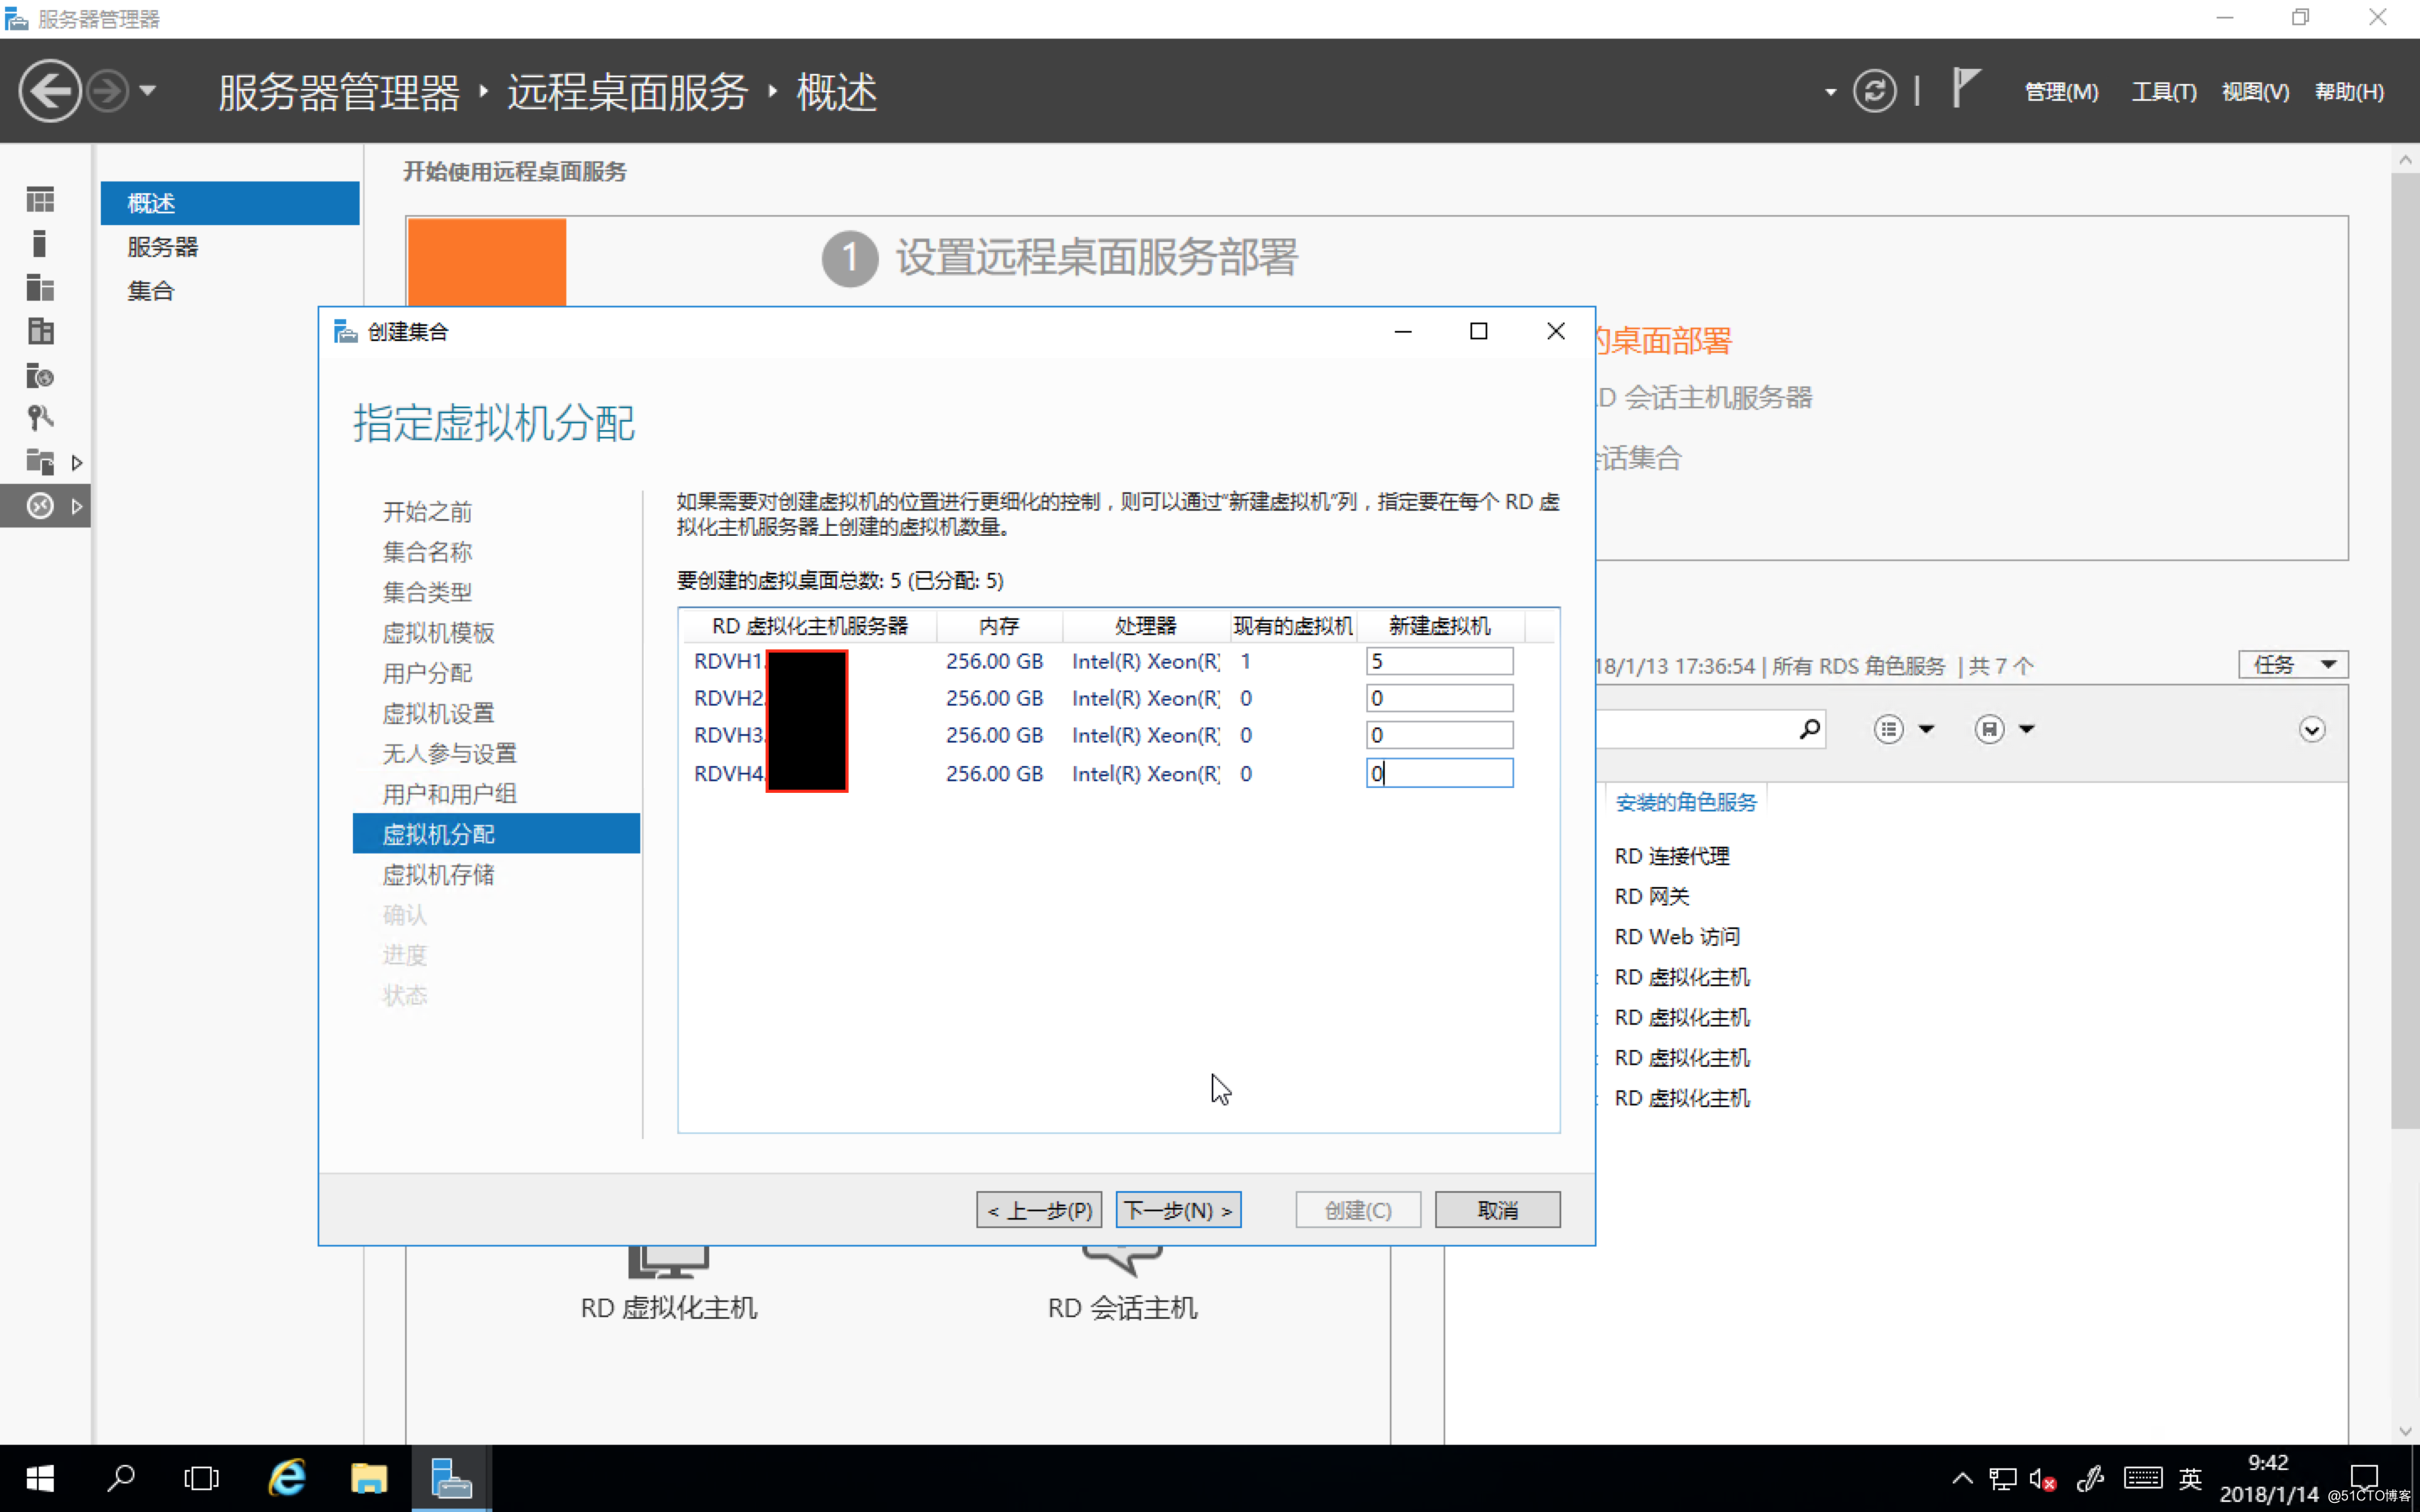The height and width of the screenshot is (1512, 2420).
Task: Open the 管理(M) menu
Action: pos(2061,92)
